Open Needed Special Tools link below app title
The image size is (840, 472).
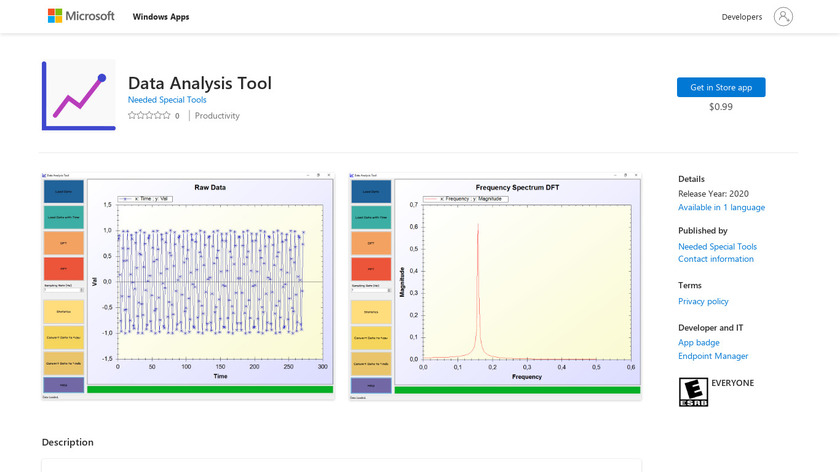(x=167, y=100)
